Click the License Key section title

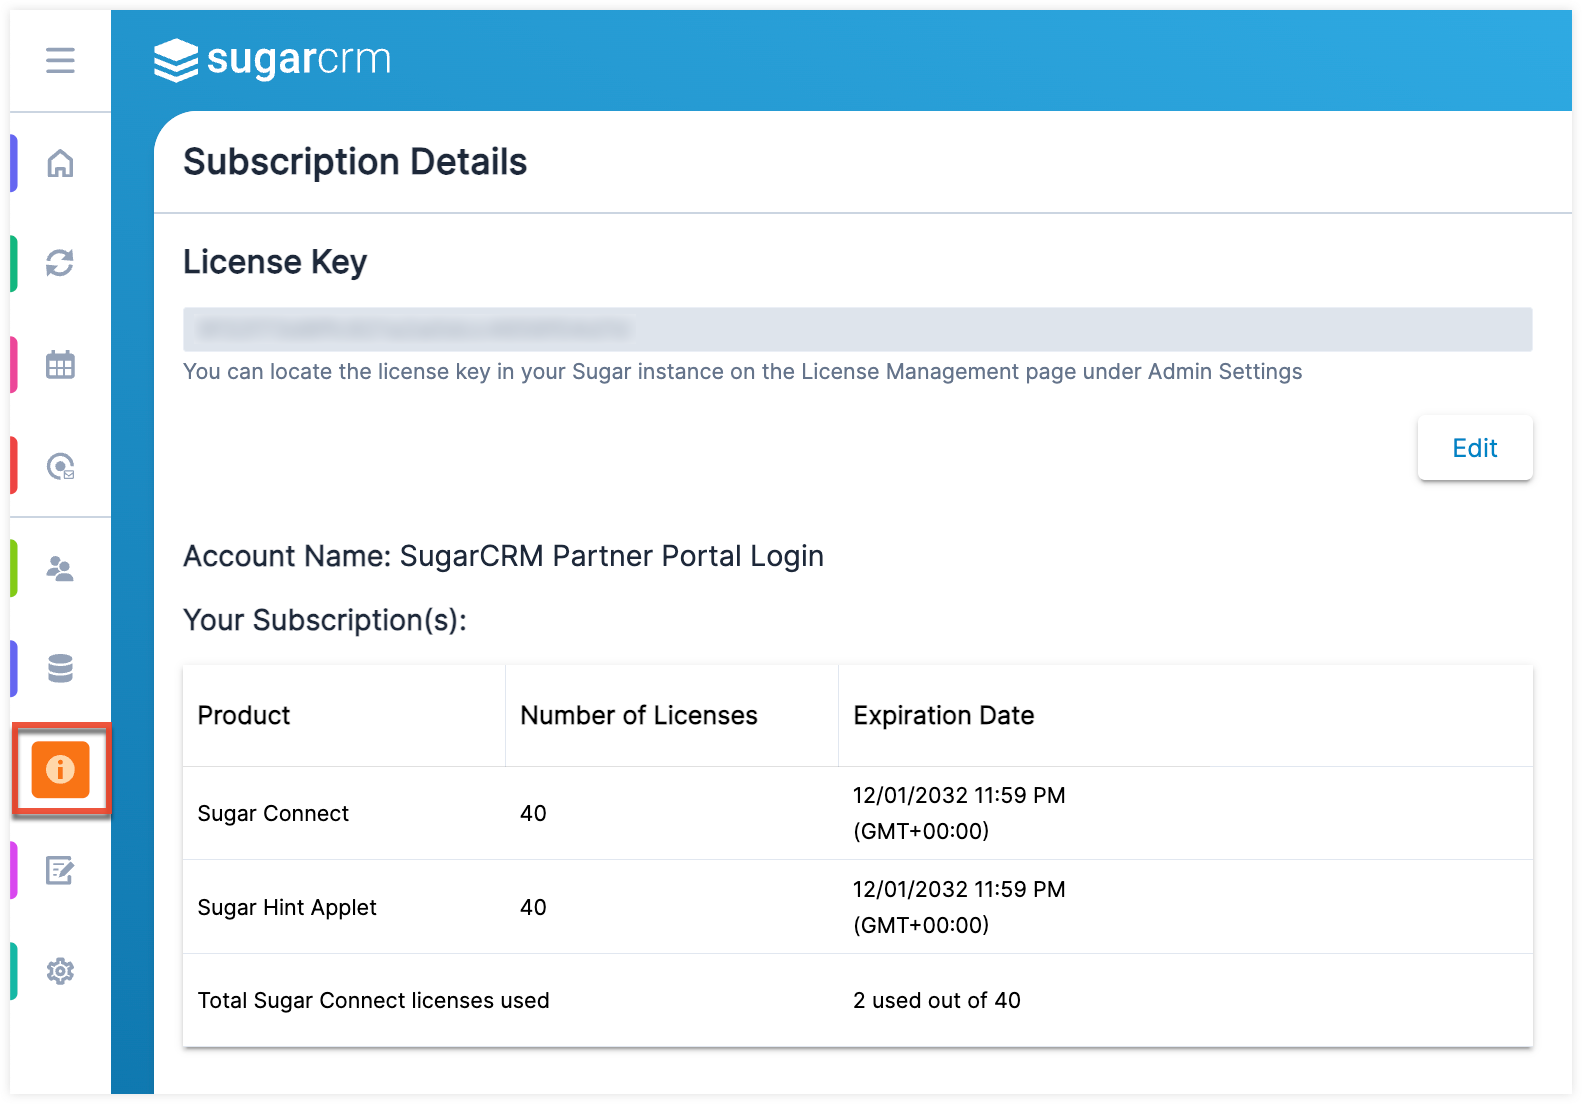click(x=275, y=262)
